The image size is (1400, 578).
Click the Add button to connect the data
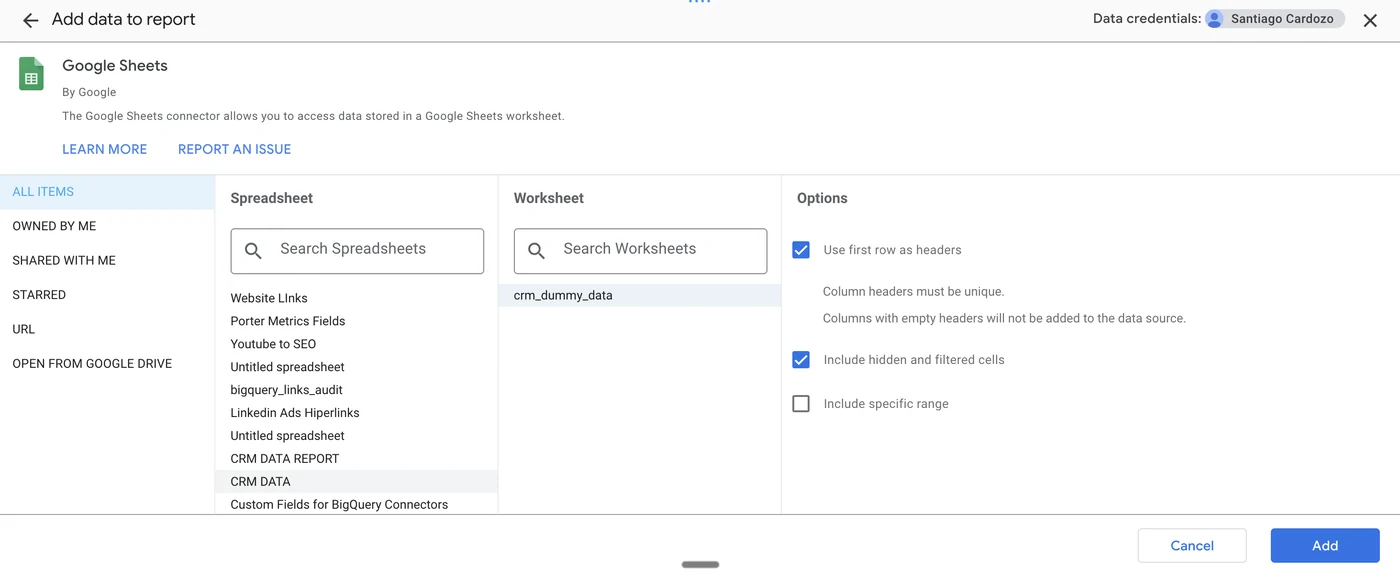click(x=1325, y=545)
